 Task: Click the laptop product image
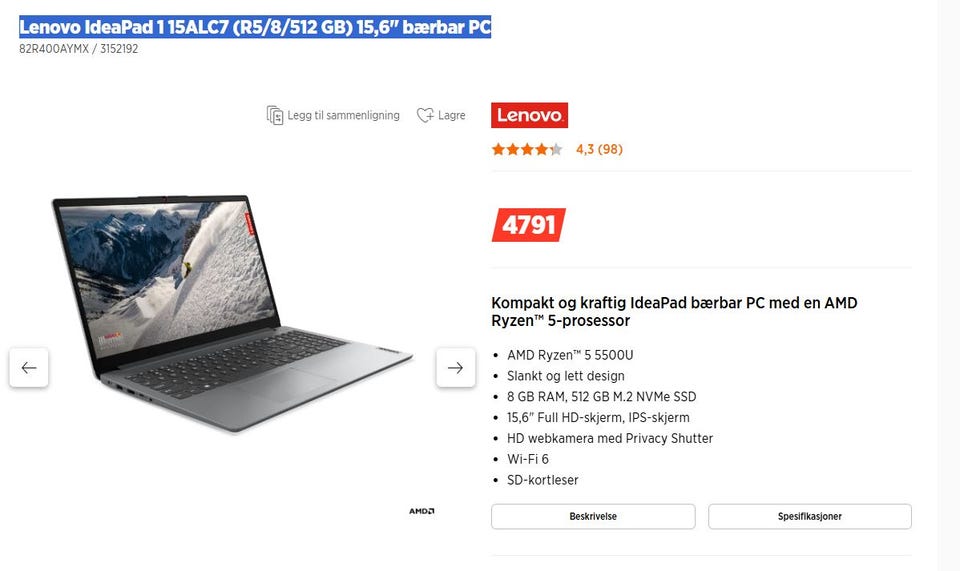click(x=233, y=313)
